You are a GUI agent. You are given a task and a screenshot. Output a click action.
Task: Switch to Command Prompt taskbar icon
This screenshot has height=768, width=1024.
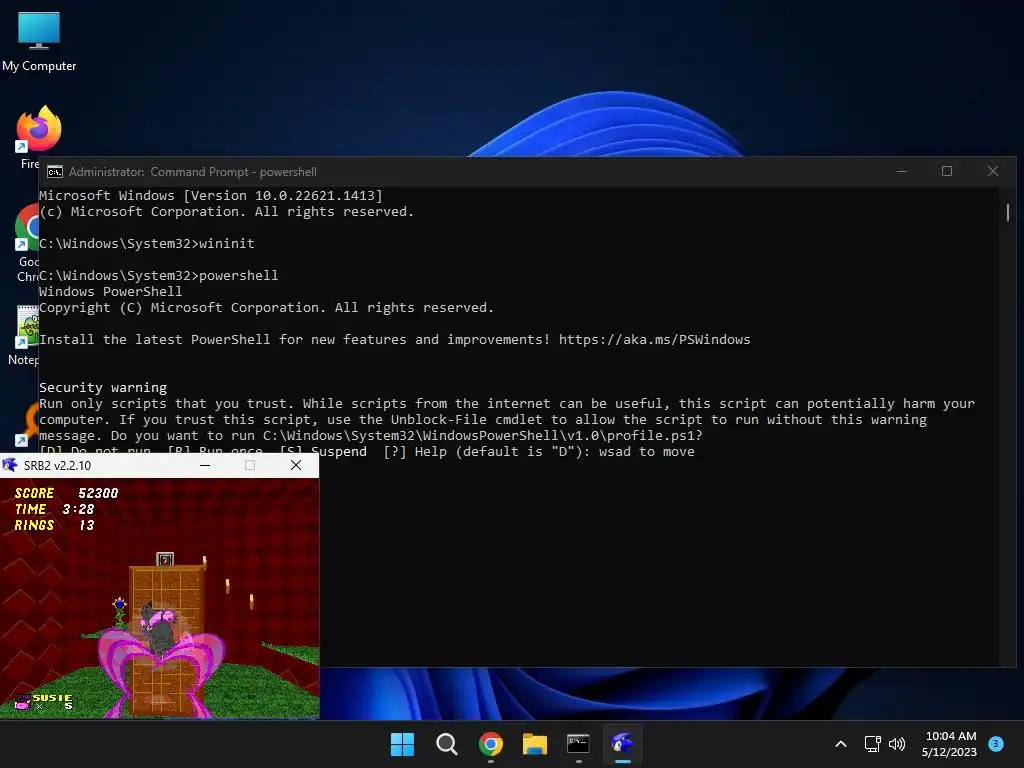point(578,744)
